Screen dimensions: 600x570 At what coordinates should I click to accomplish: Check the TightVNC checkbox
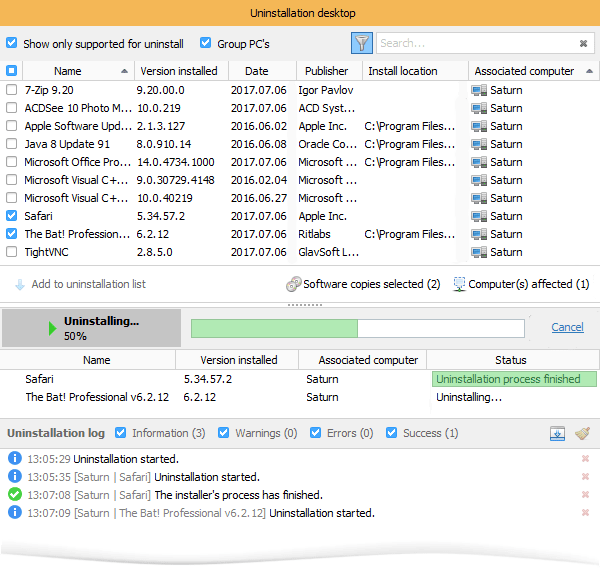tap(11, 252)
